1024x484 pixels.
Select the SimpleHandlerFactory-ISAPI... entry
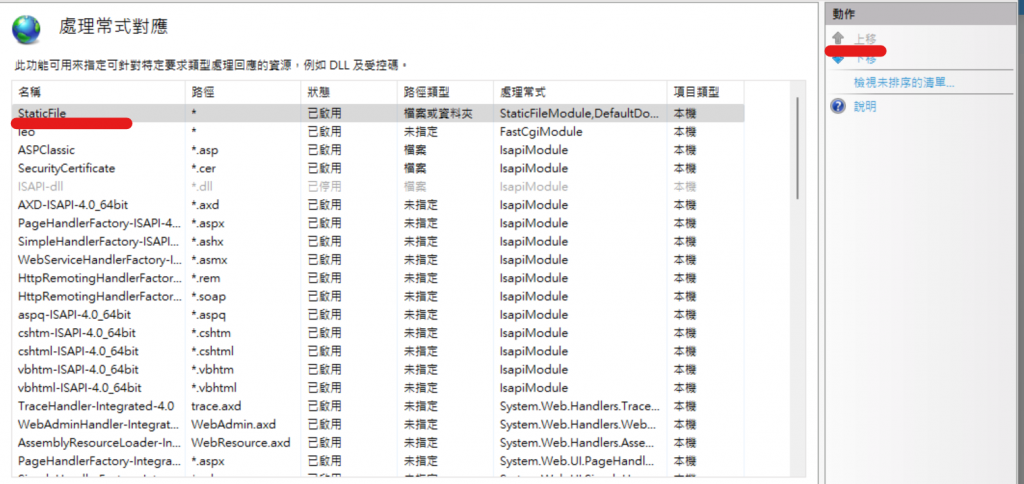[99, 242]
